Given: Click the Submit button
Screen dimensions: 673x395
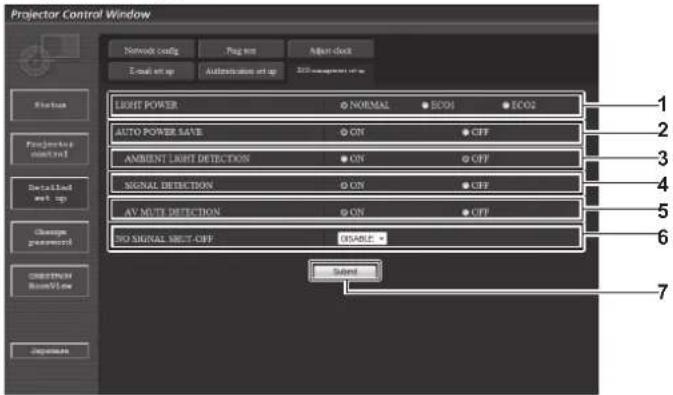Looking at the screenshot, I should click(x=345, y=271).
